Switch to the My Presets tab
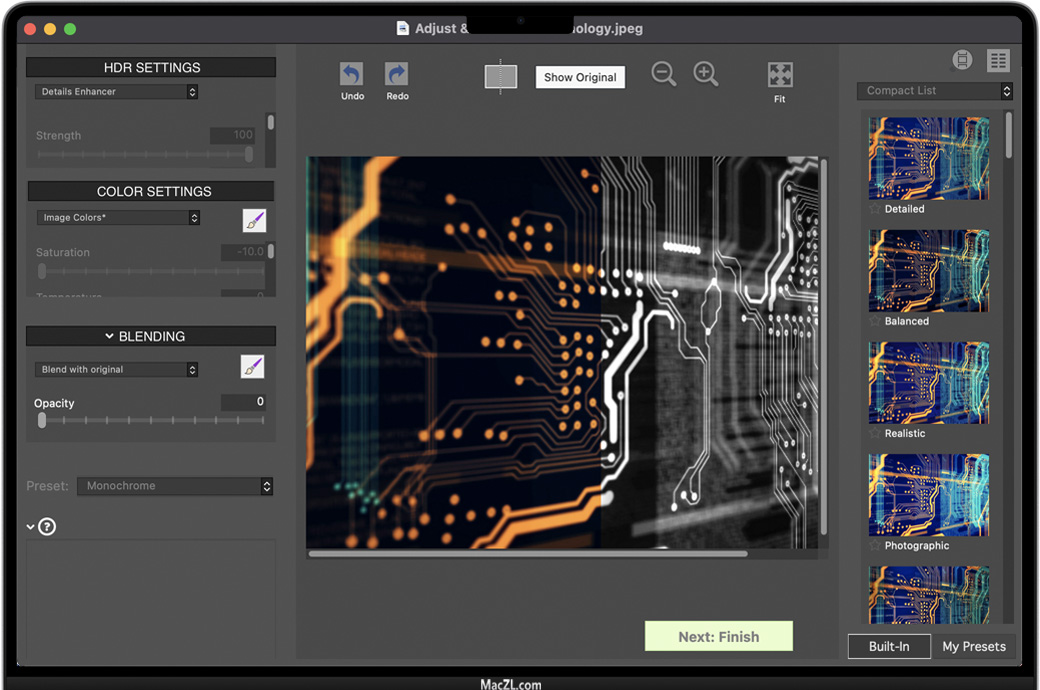The height and width of the screenshot is (690, 1040). tap(974, 647)
